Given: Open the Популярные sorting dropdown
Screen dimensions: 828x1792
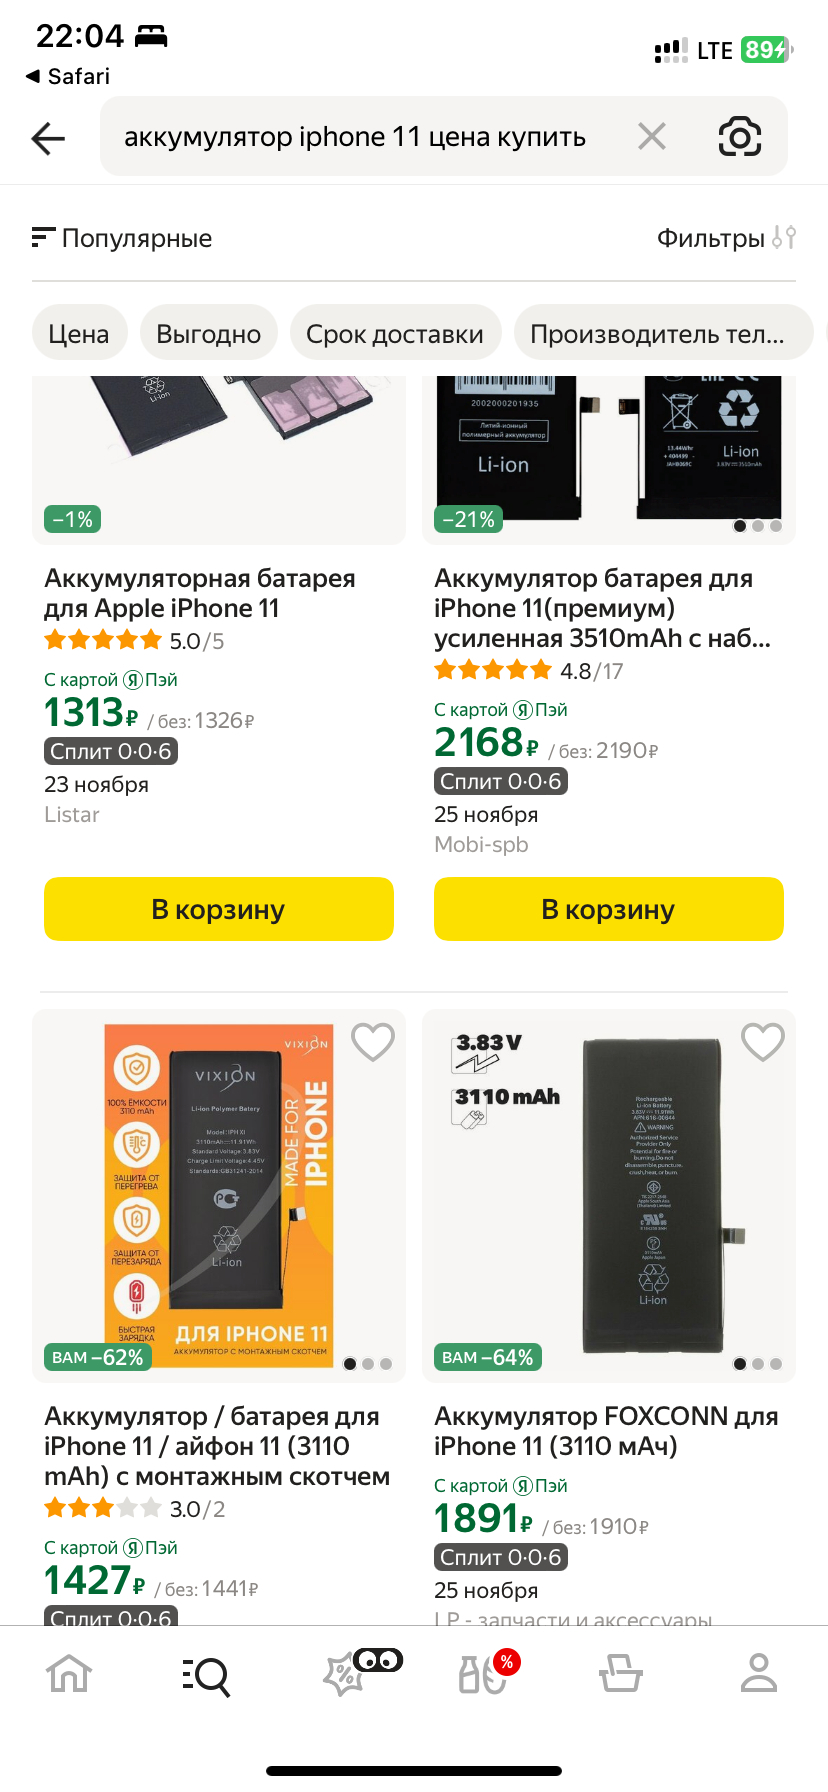Looking at the screenshot, I should click(122, 238).
